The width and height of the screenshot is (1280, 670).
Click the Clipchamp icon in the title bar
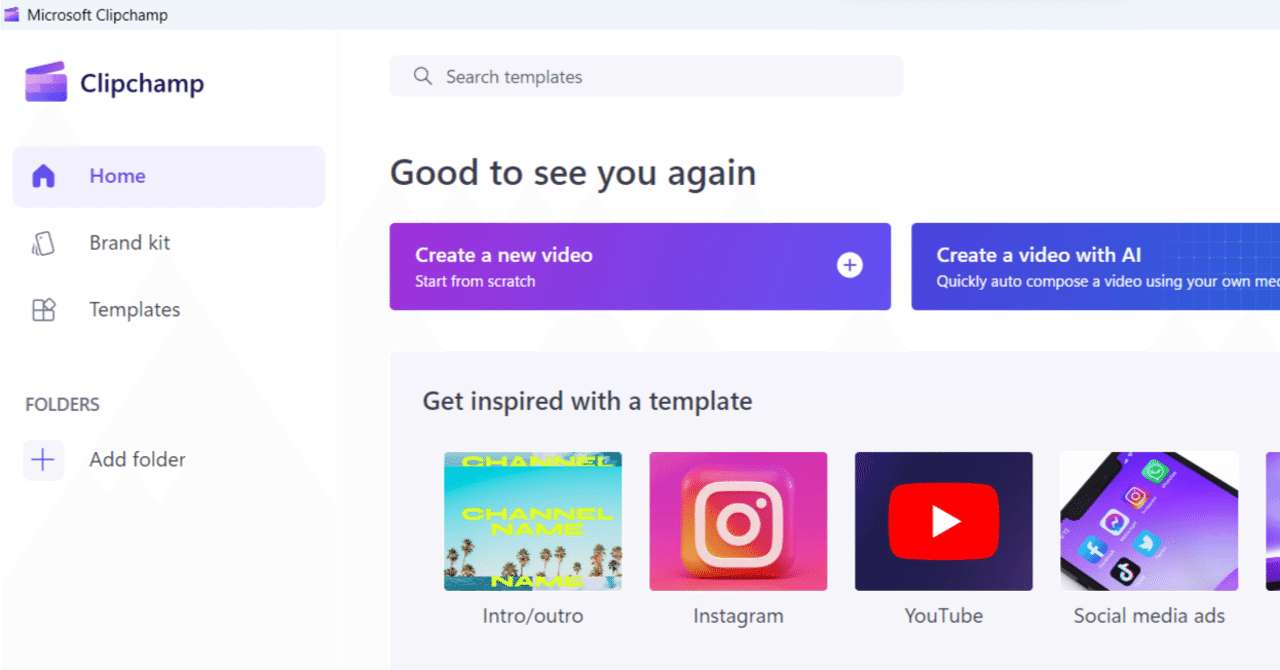(x=12, y=14)
